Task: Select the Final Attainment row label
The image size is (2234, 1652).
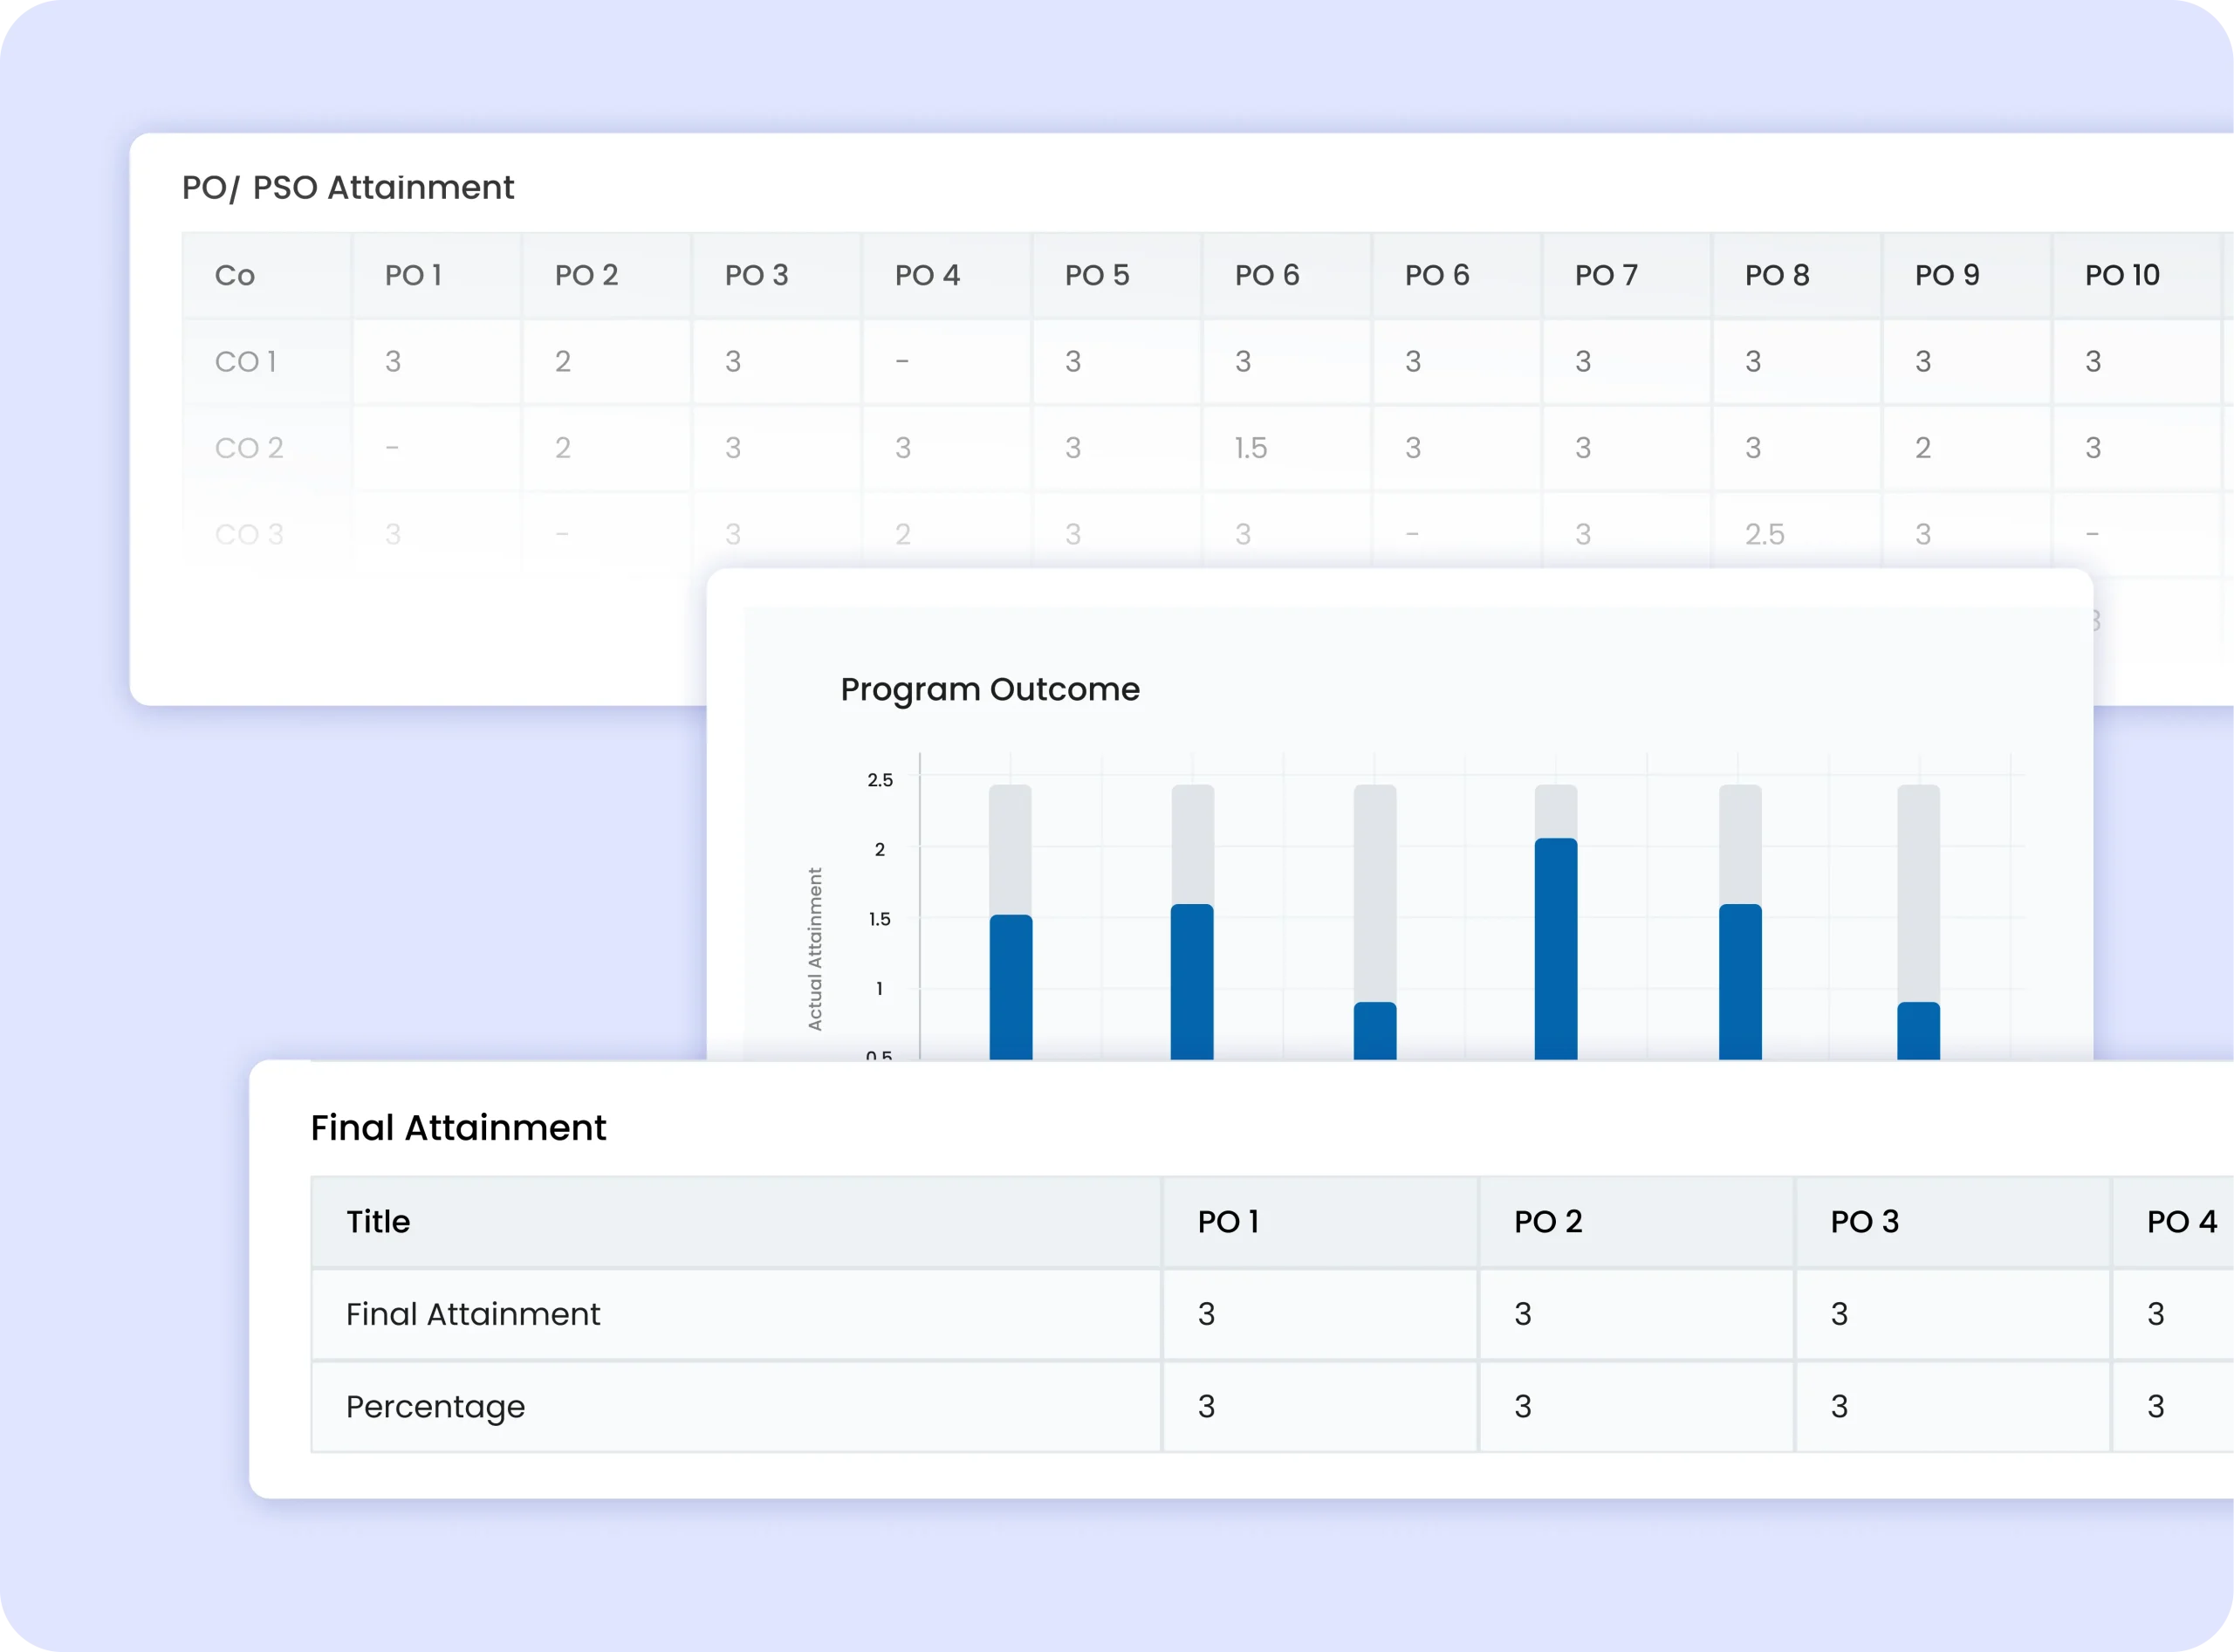Action: [x=472, y=1313]
